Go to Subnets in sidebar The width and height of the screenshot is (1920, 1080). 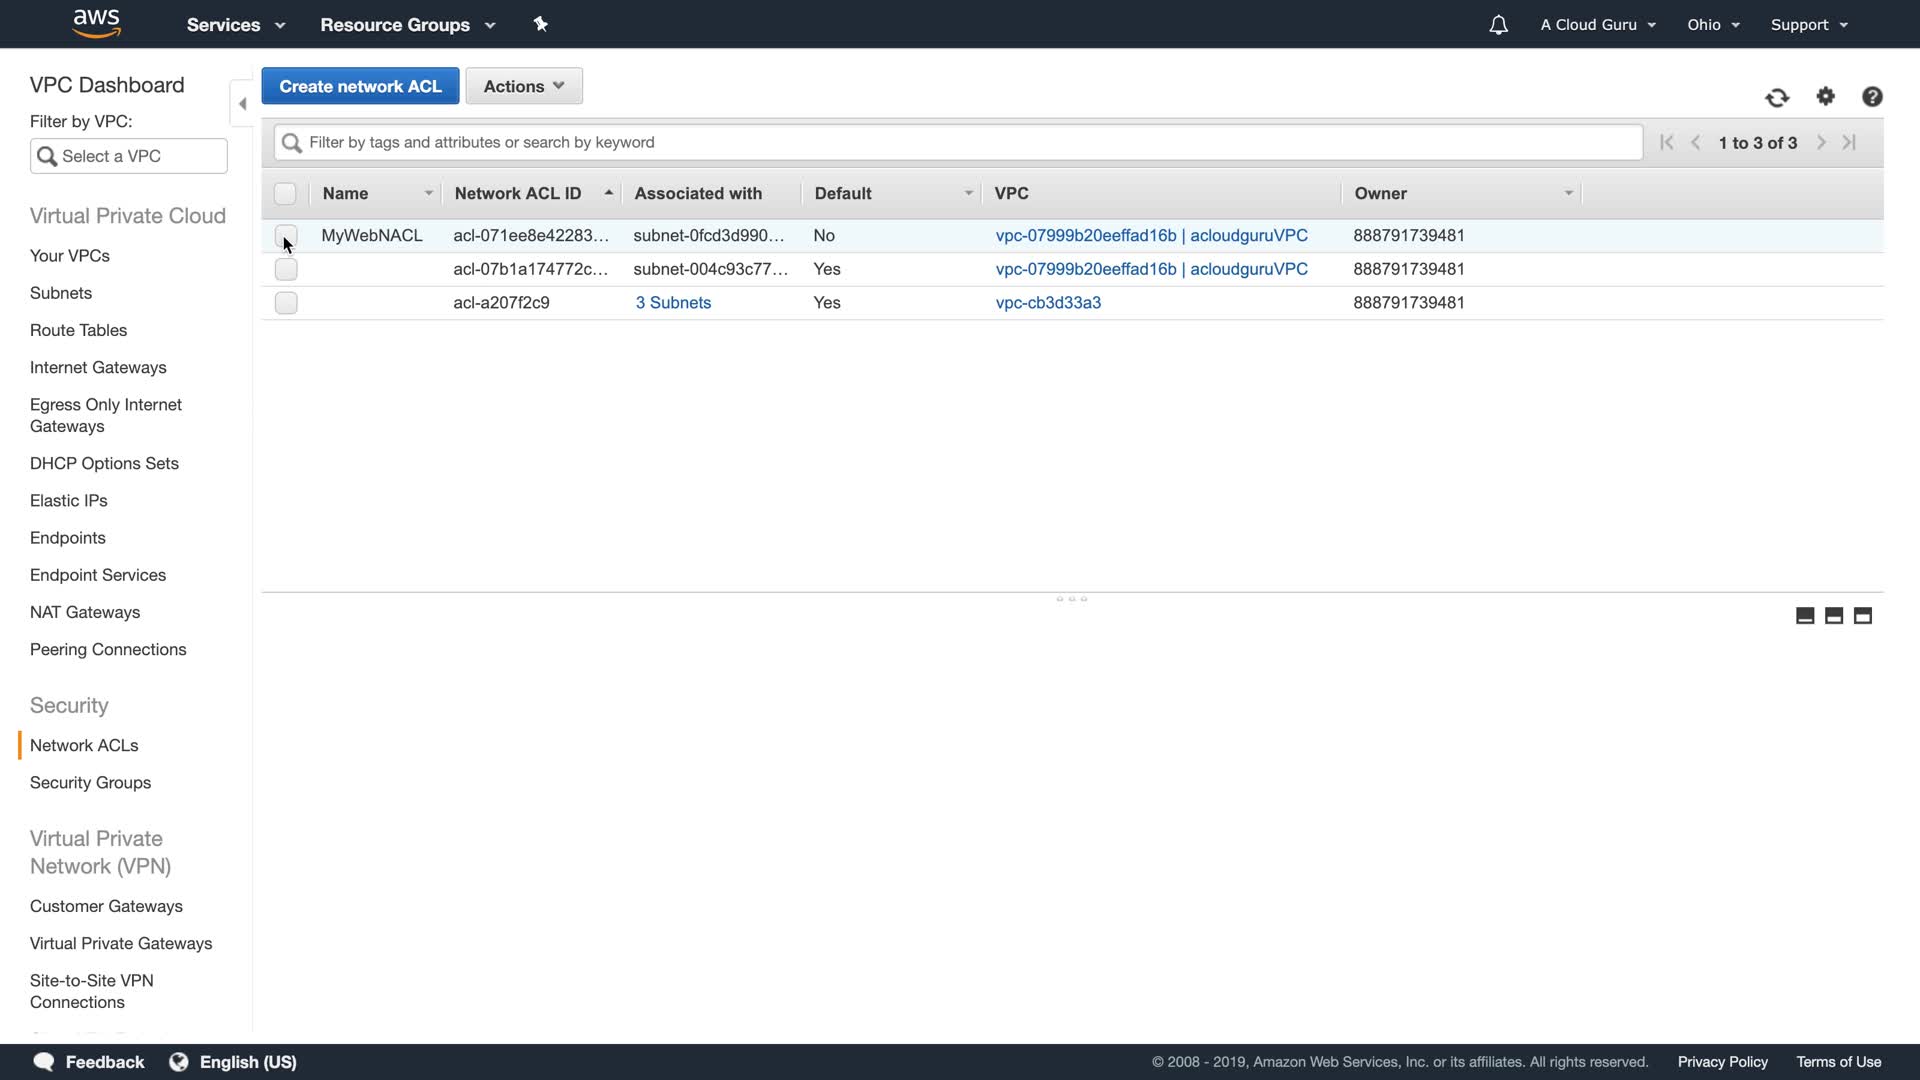(61, 293)
